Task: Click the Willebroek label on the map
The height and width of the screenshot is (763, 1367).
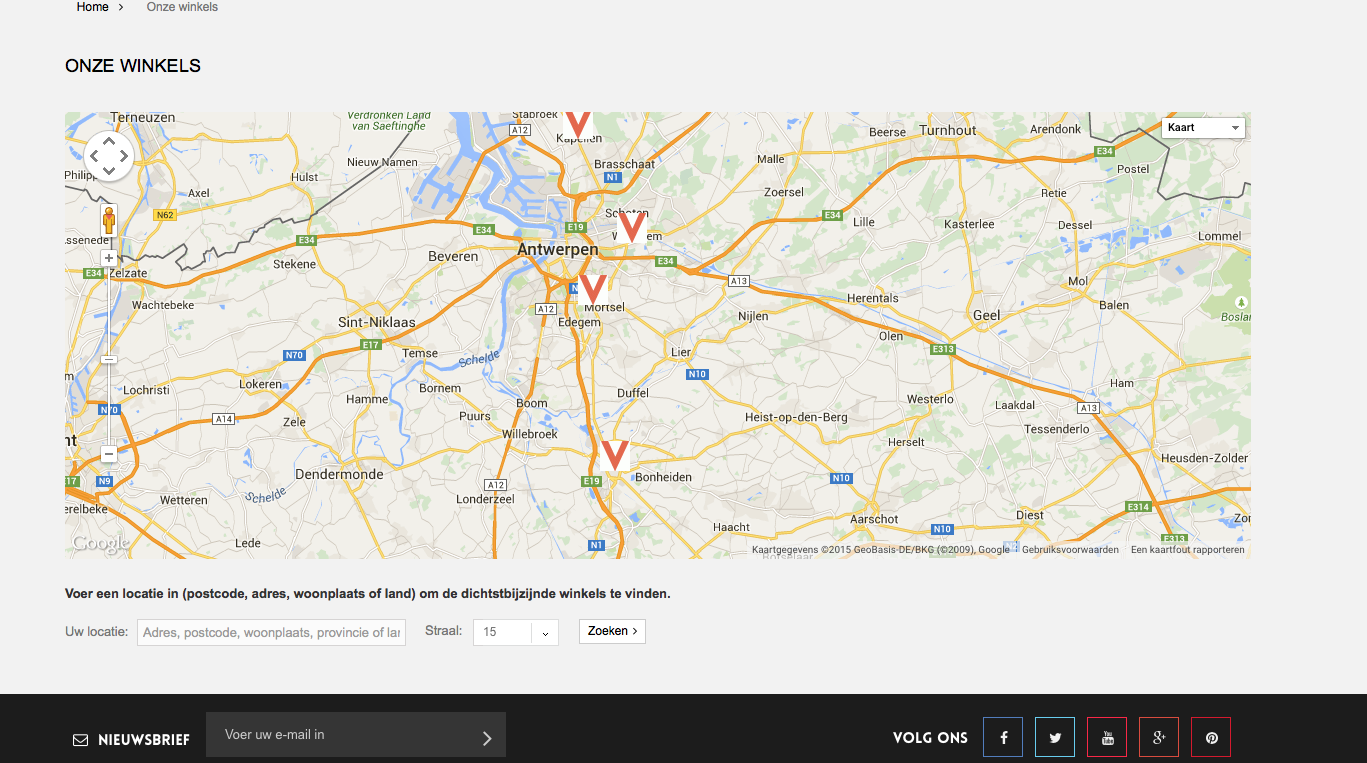Action: point(529,434)
